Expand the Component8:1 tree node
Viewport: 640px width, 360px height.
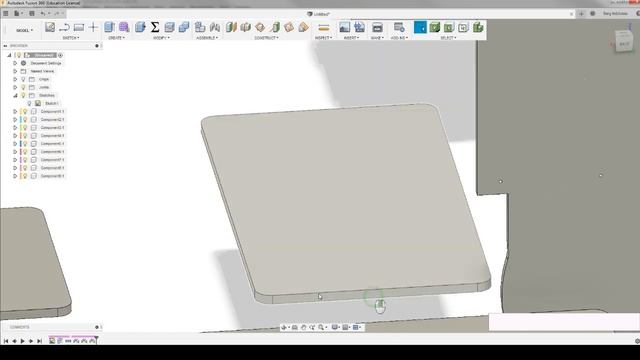(15, 168)
